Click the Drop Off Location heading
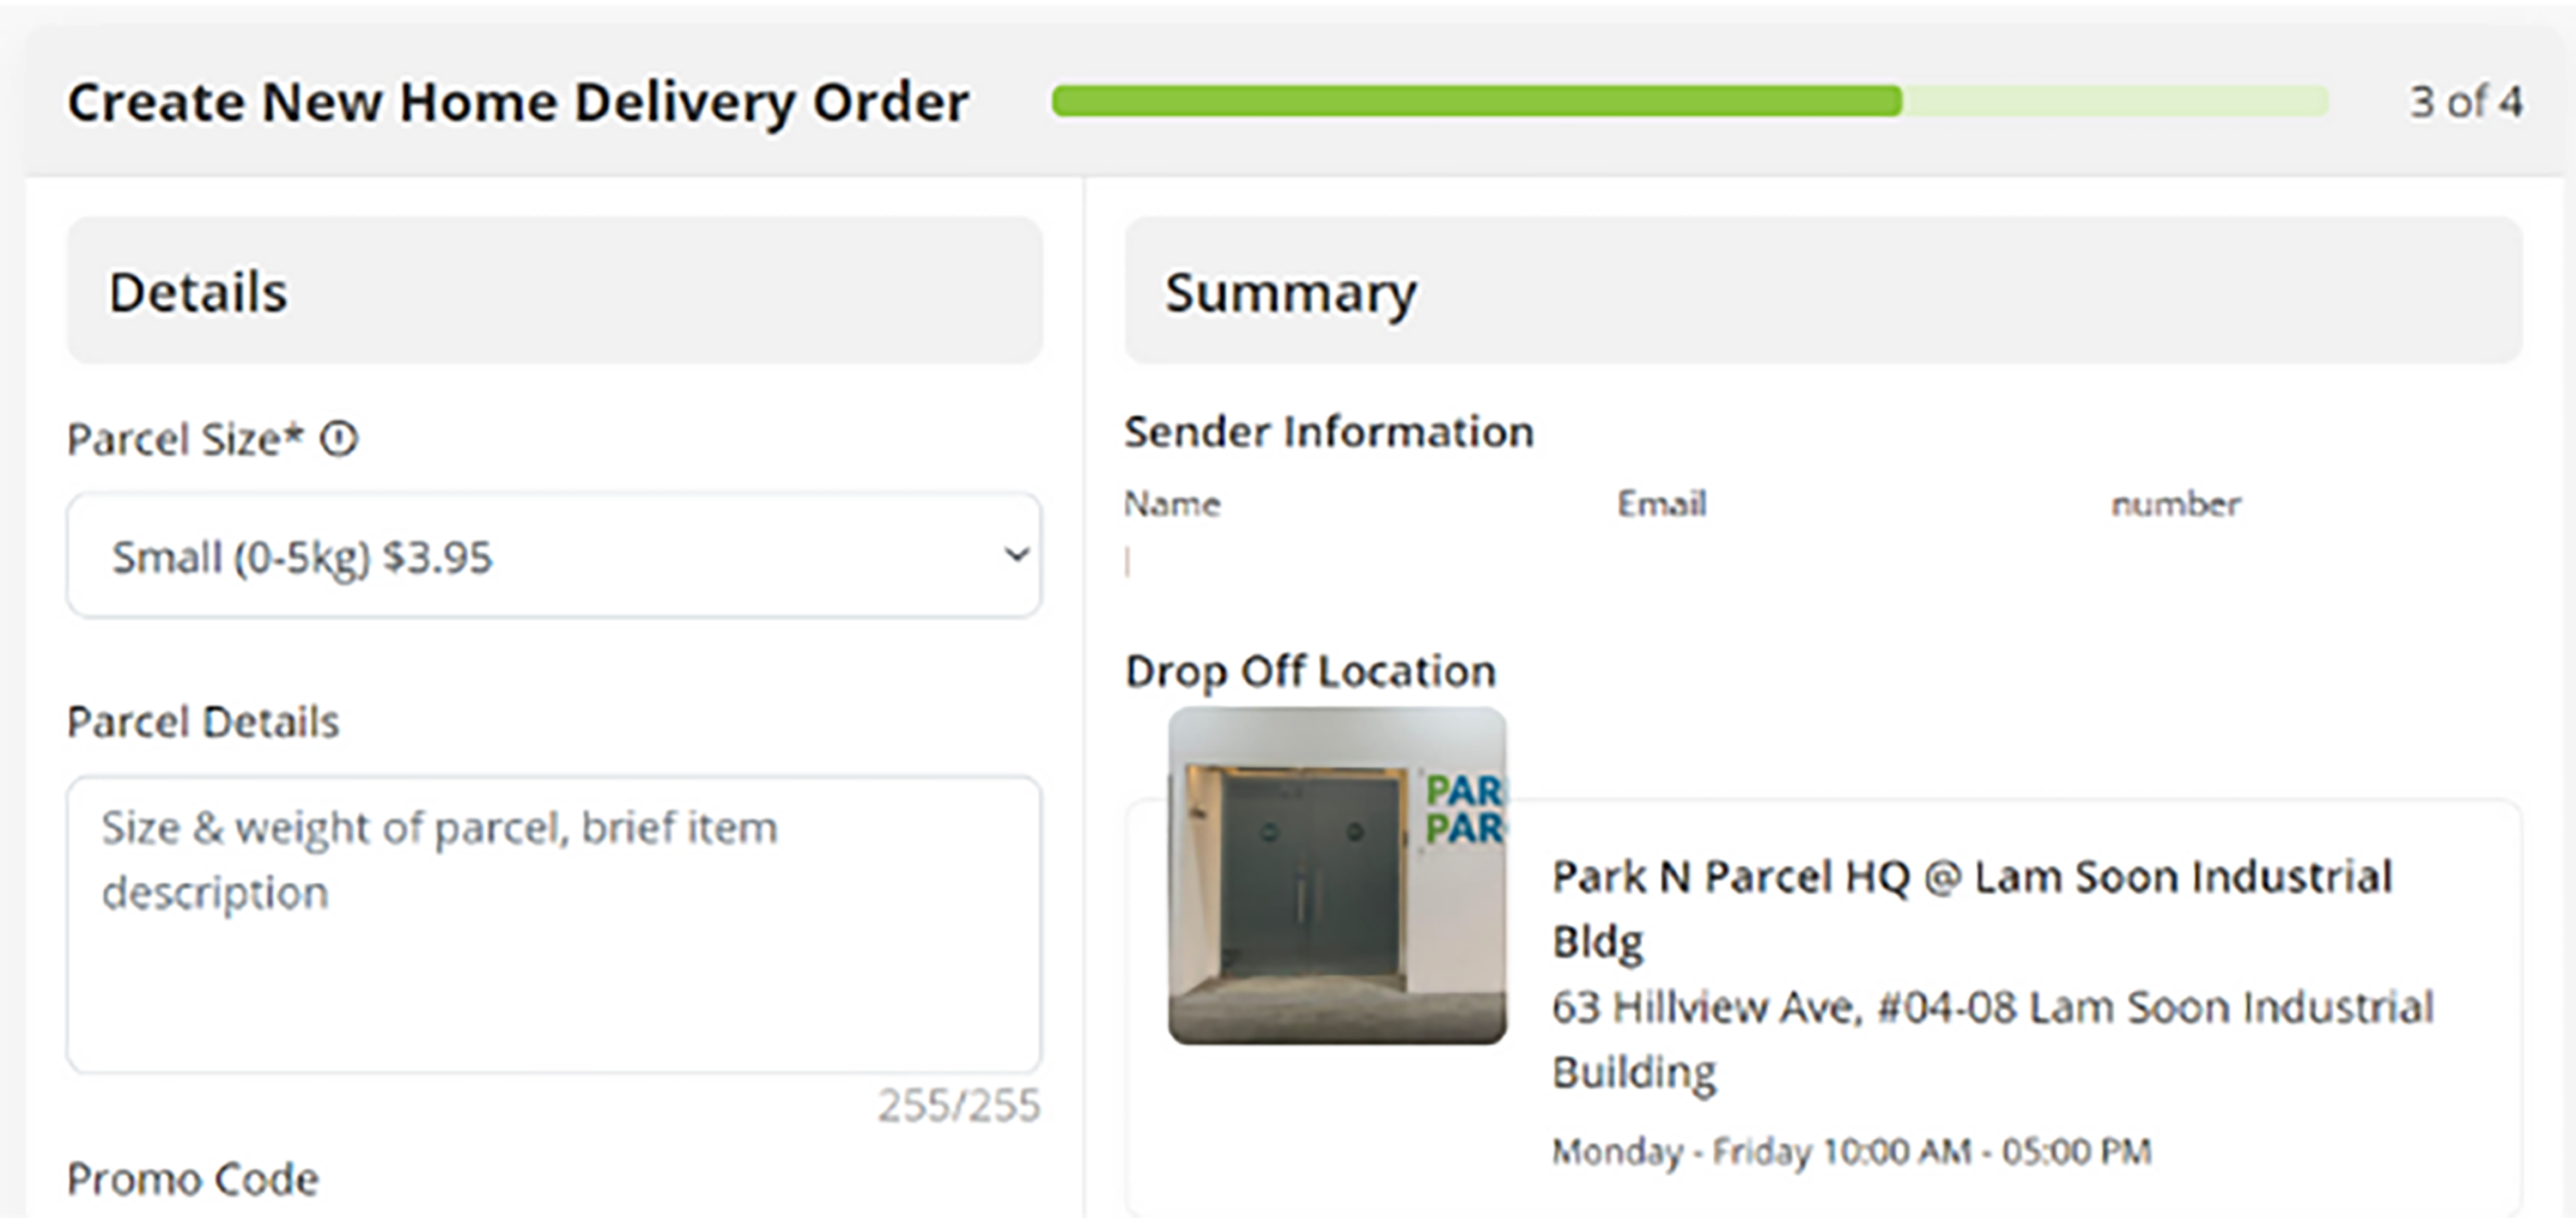Screen dimensions: 2576x1218 (1310, 671)
